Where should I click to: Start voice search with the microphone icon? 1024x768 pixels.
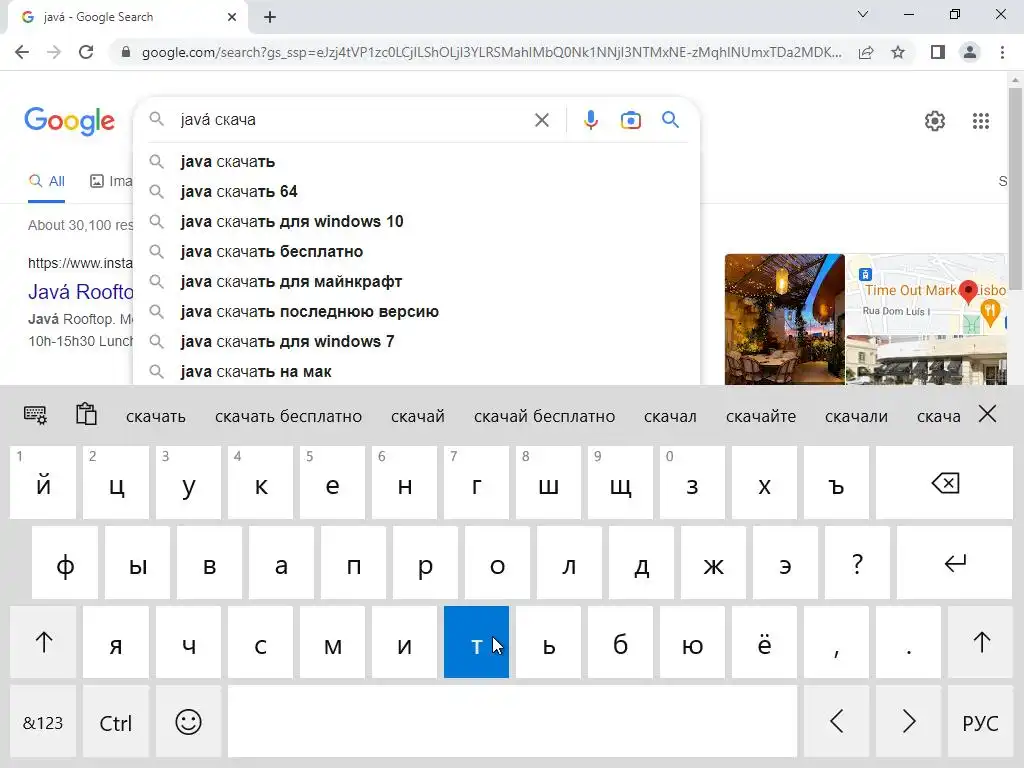click(x=590, y=120)
